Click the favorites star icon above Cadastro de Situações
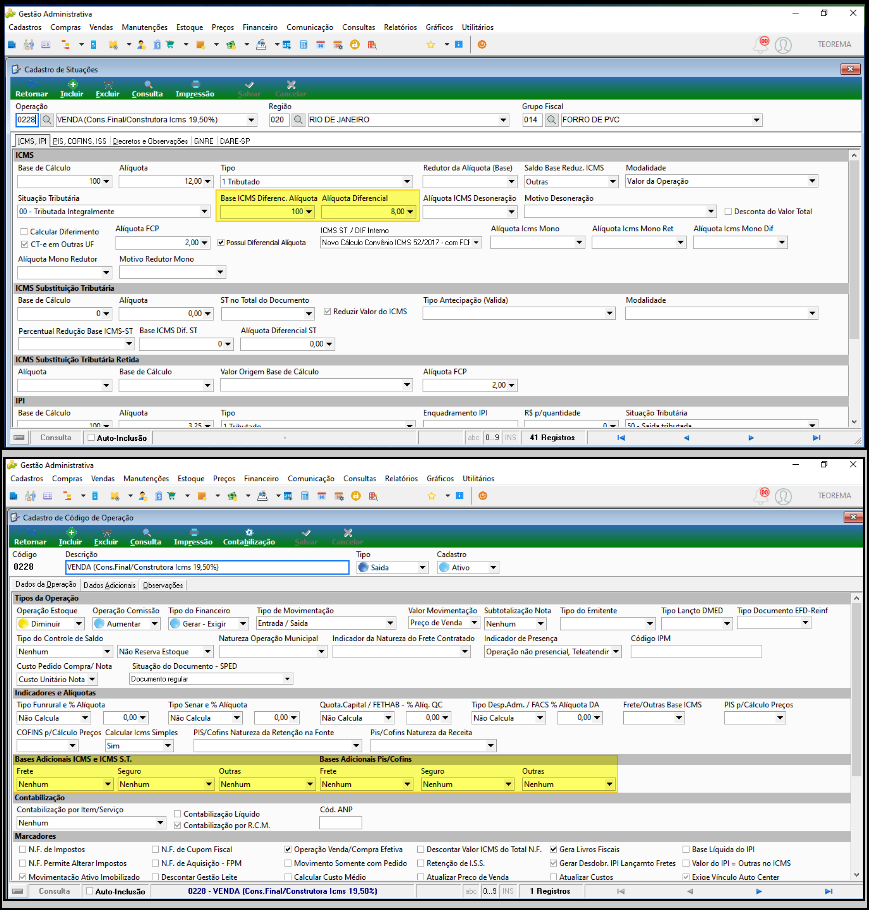Screen dimensions: 869x910 [431, 45]
